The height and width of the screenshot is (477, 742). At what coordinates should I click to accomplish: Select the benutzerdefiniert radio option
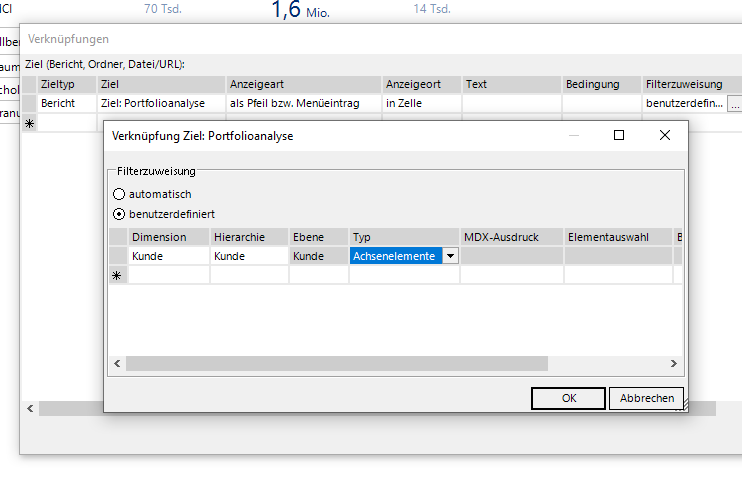[120, 214]
